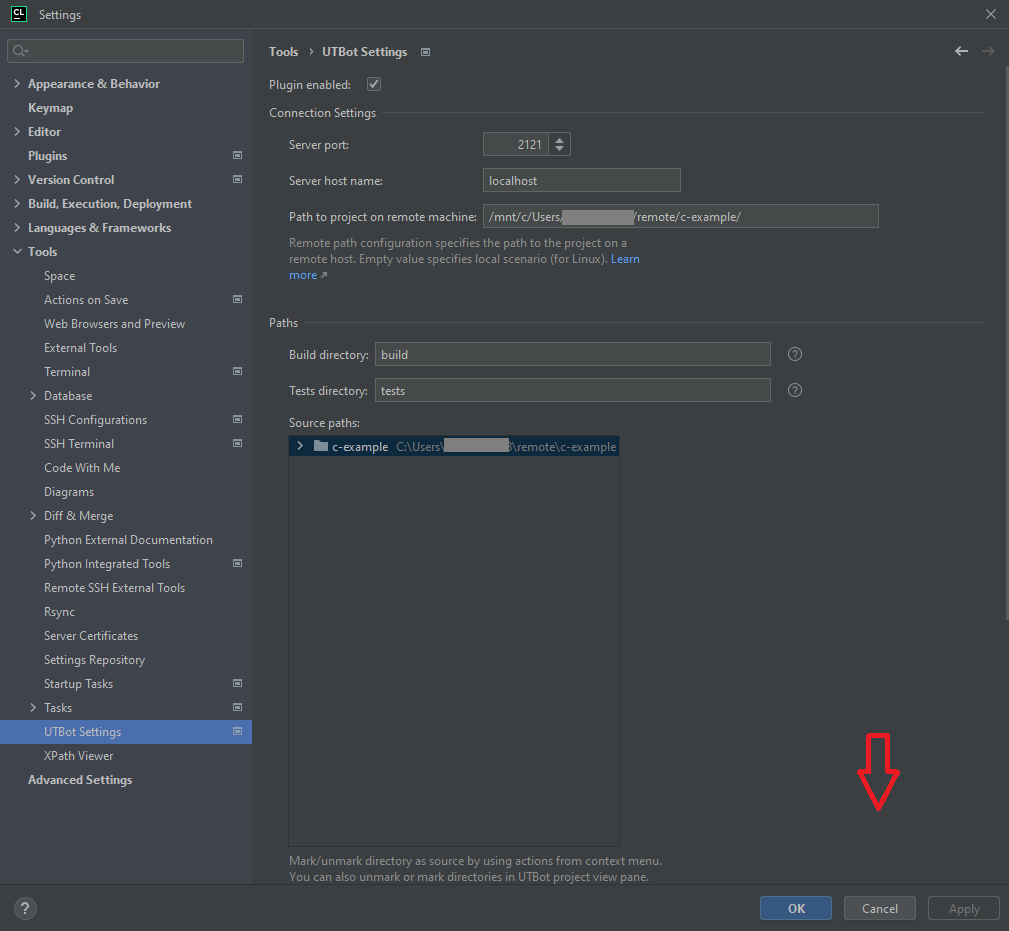Open the Keymap settings page
Viewport: 1009px width, 931px height.
click(50, 108)
